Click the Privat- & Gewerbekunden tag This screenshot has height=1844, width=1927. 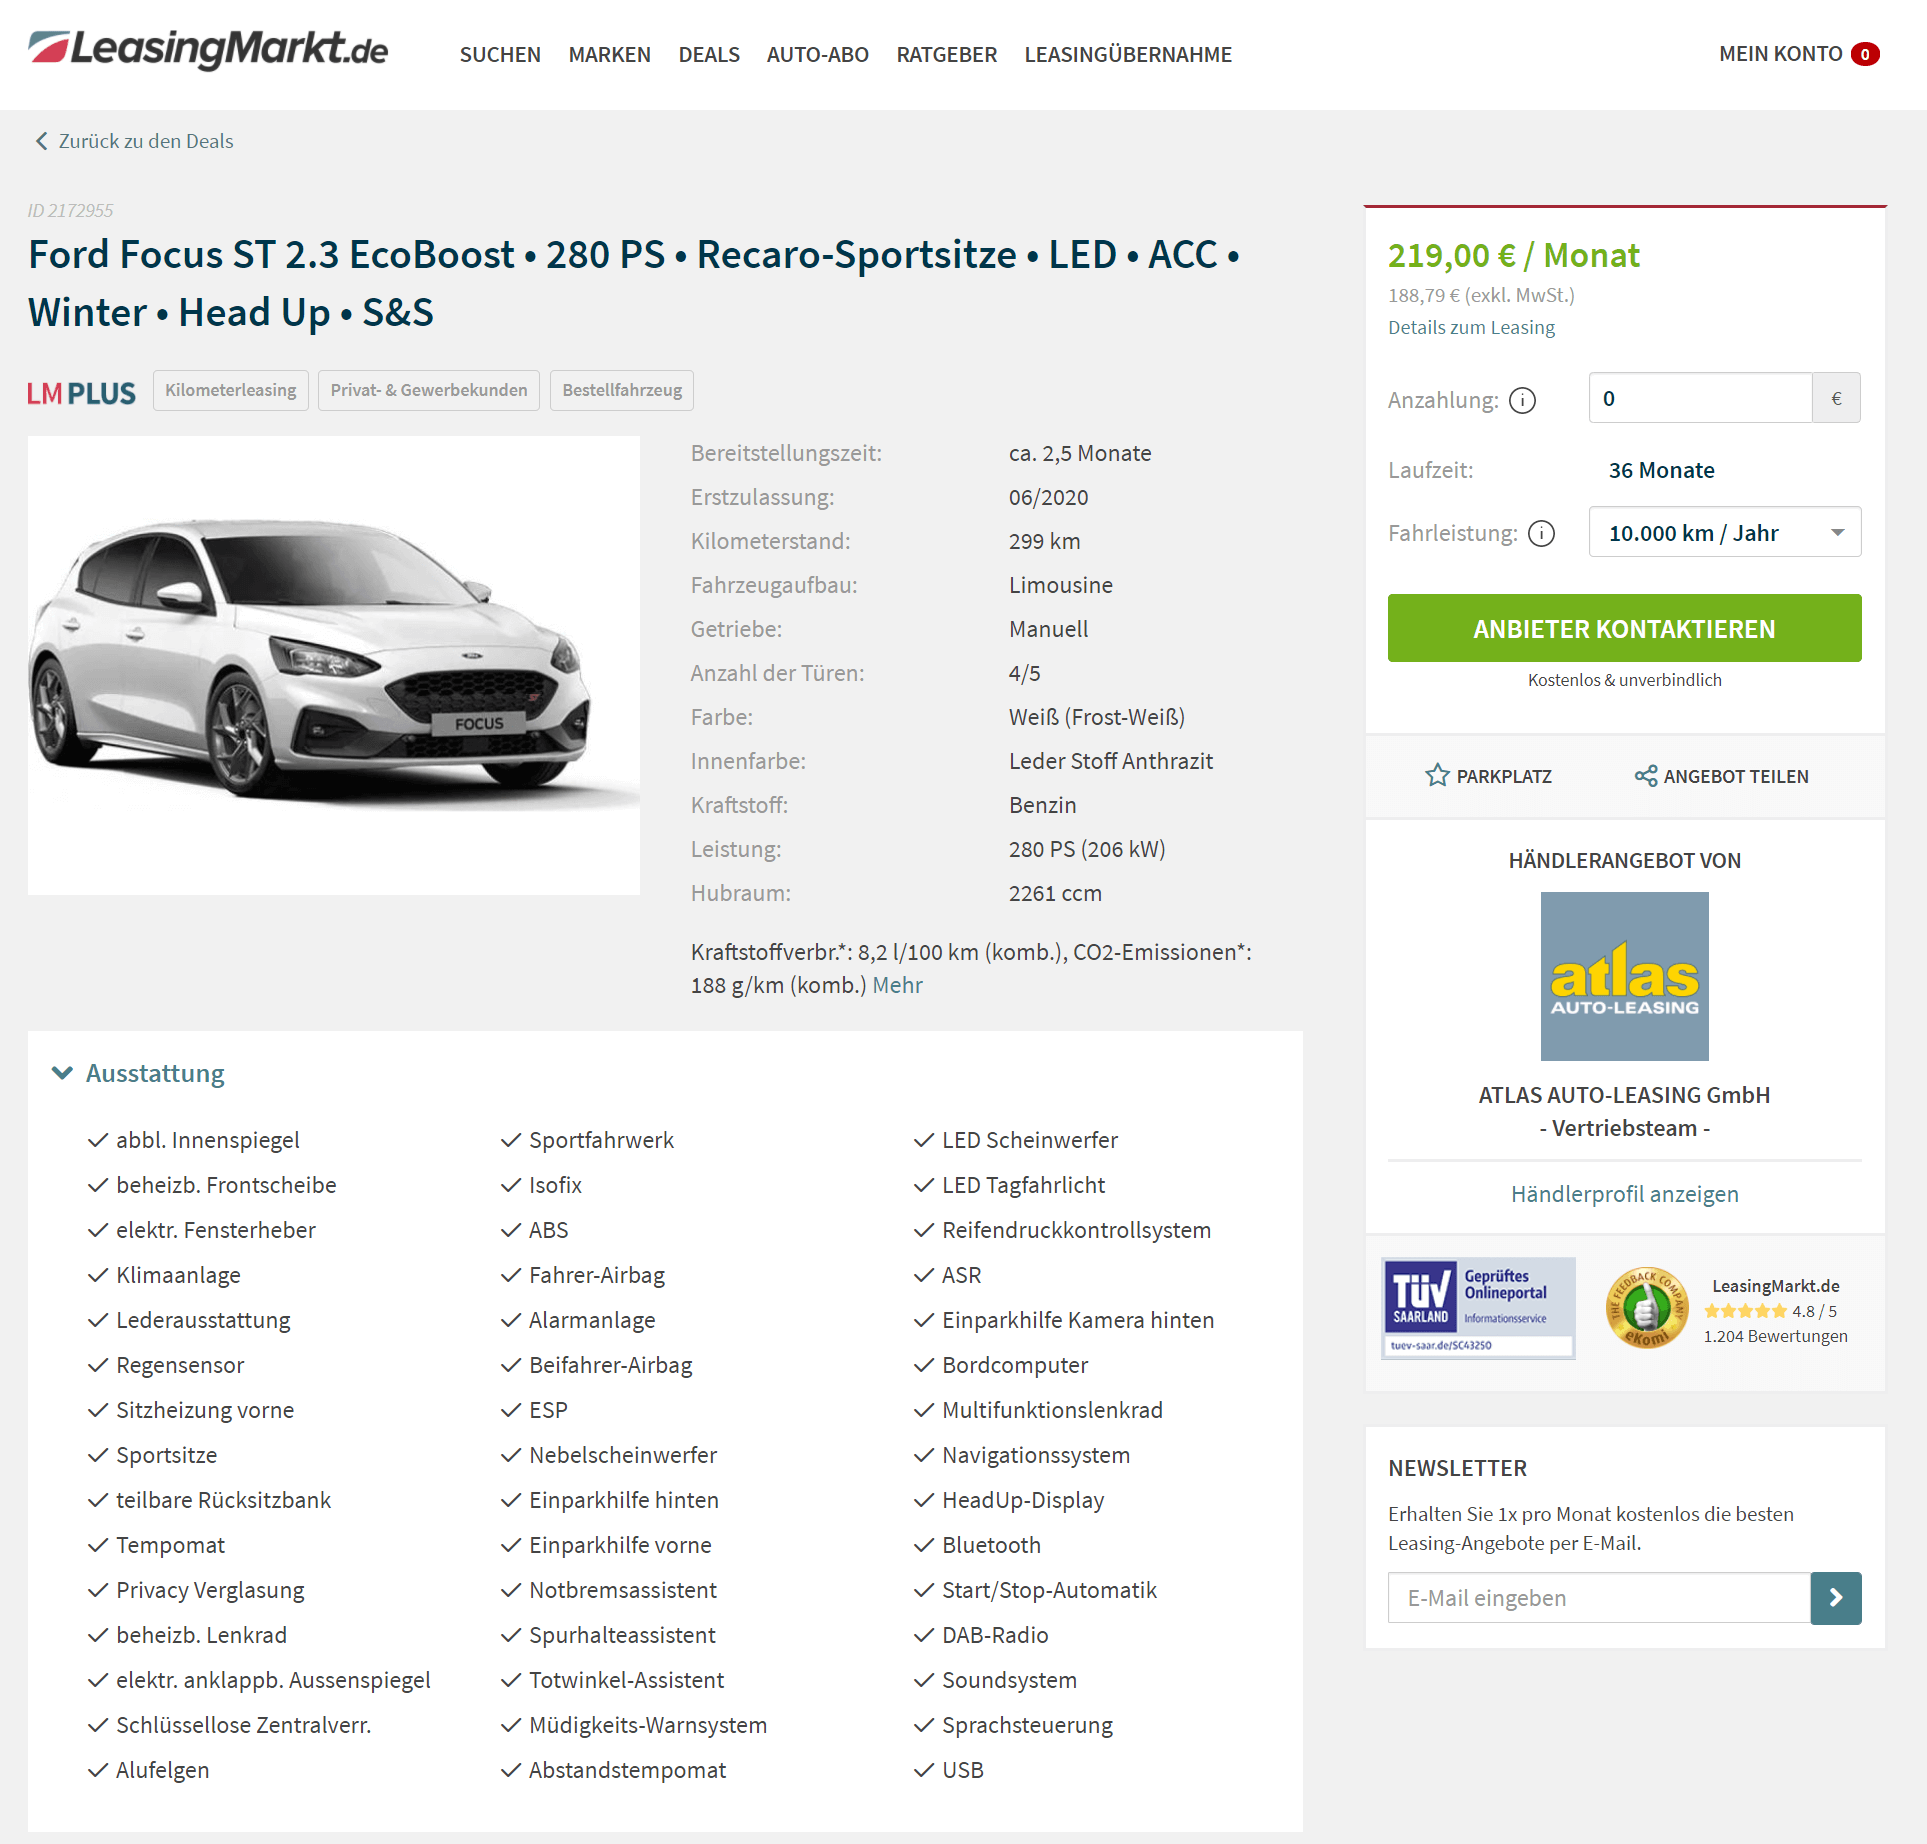coord(428,390)
